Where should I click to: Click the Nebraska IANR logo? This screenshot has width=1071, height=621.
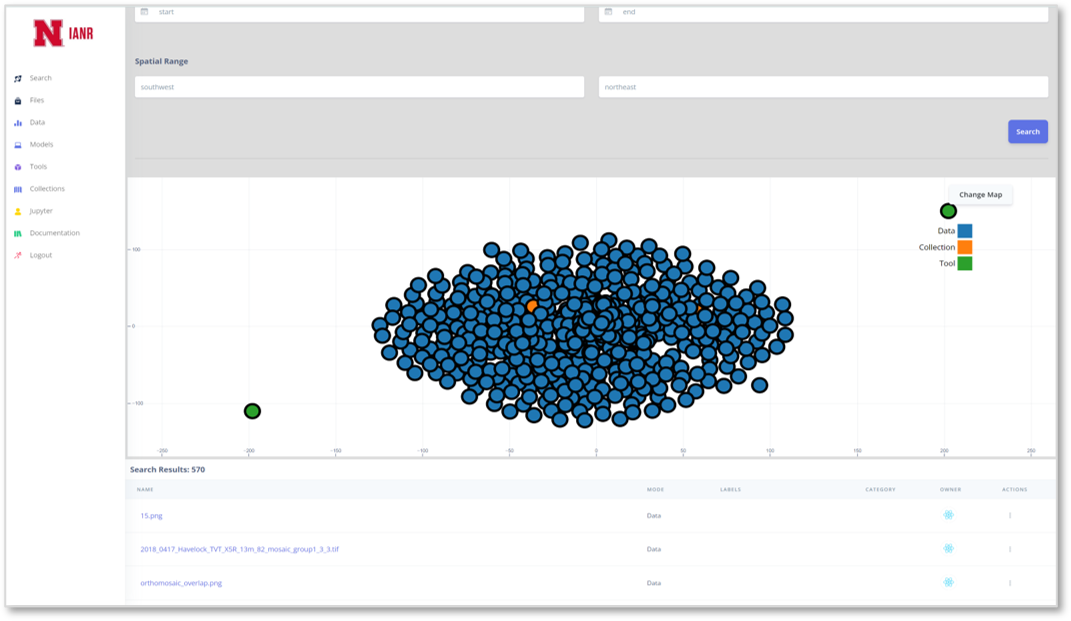(x=63, y=33)
